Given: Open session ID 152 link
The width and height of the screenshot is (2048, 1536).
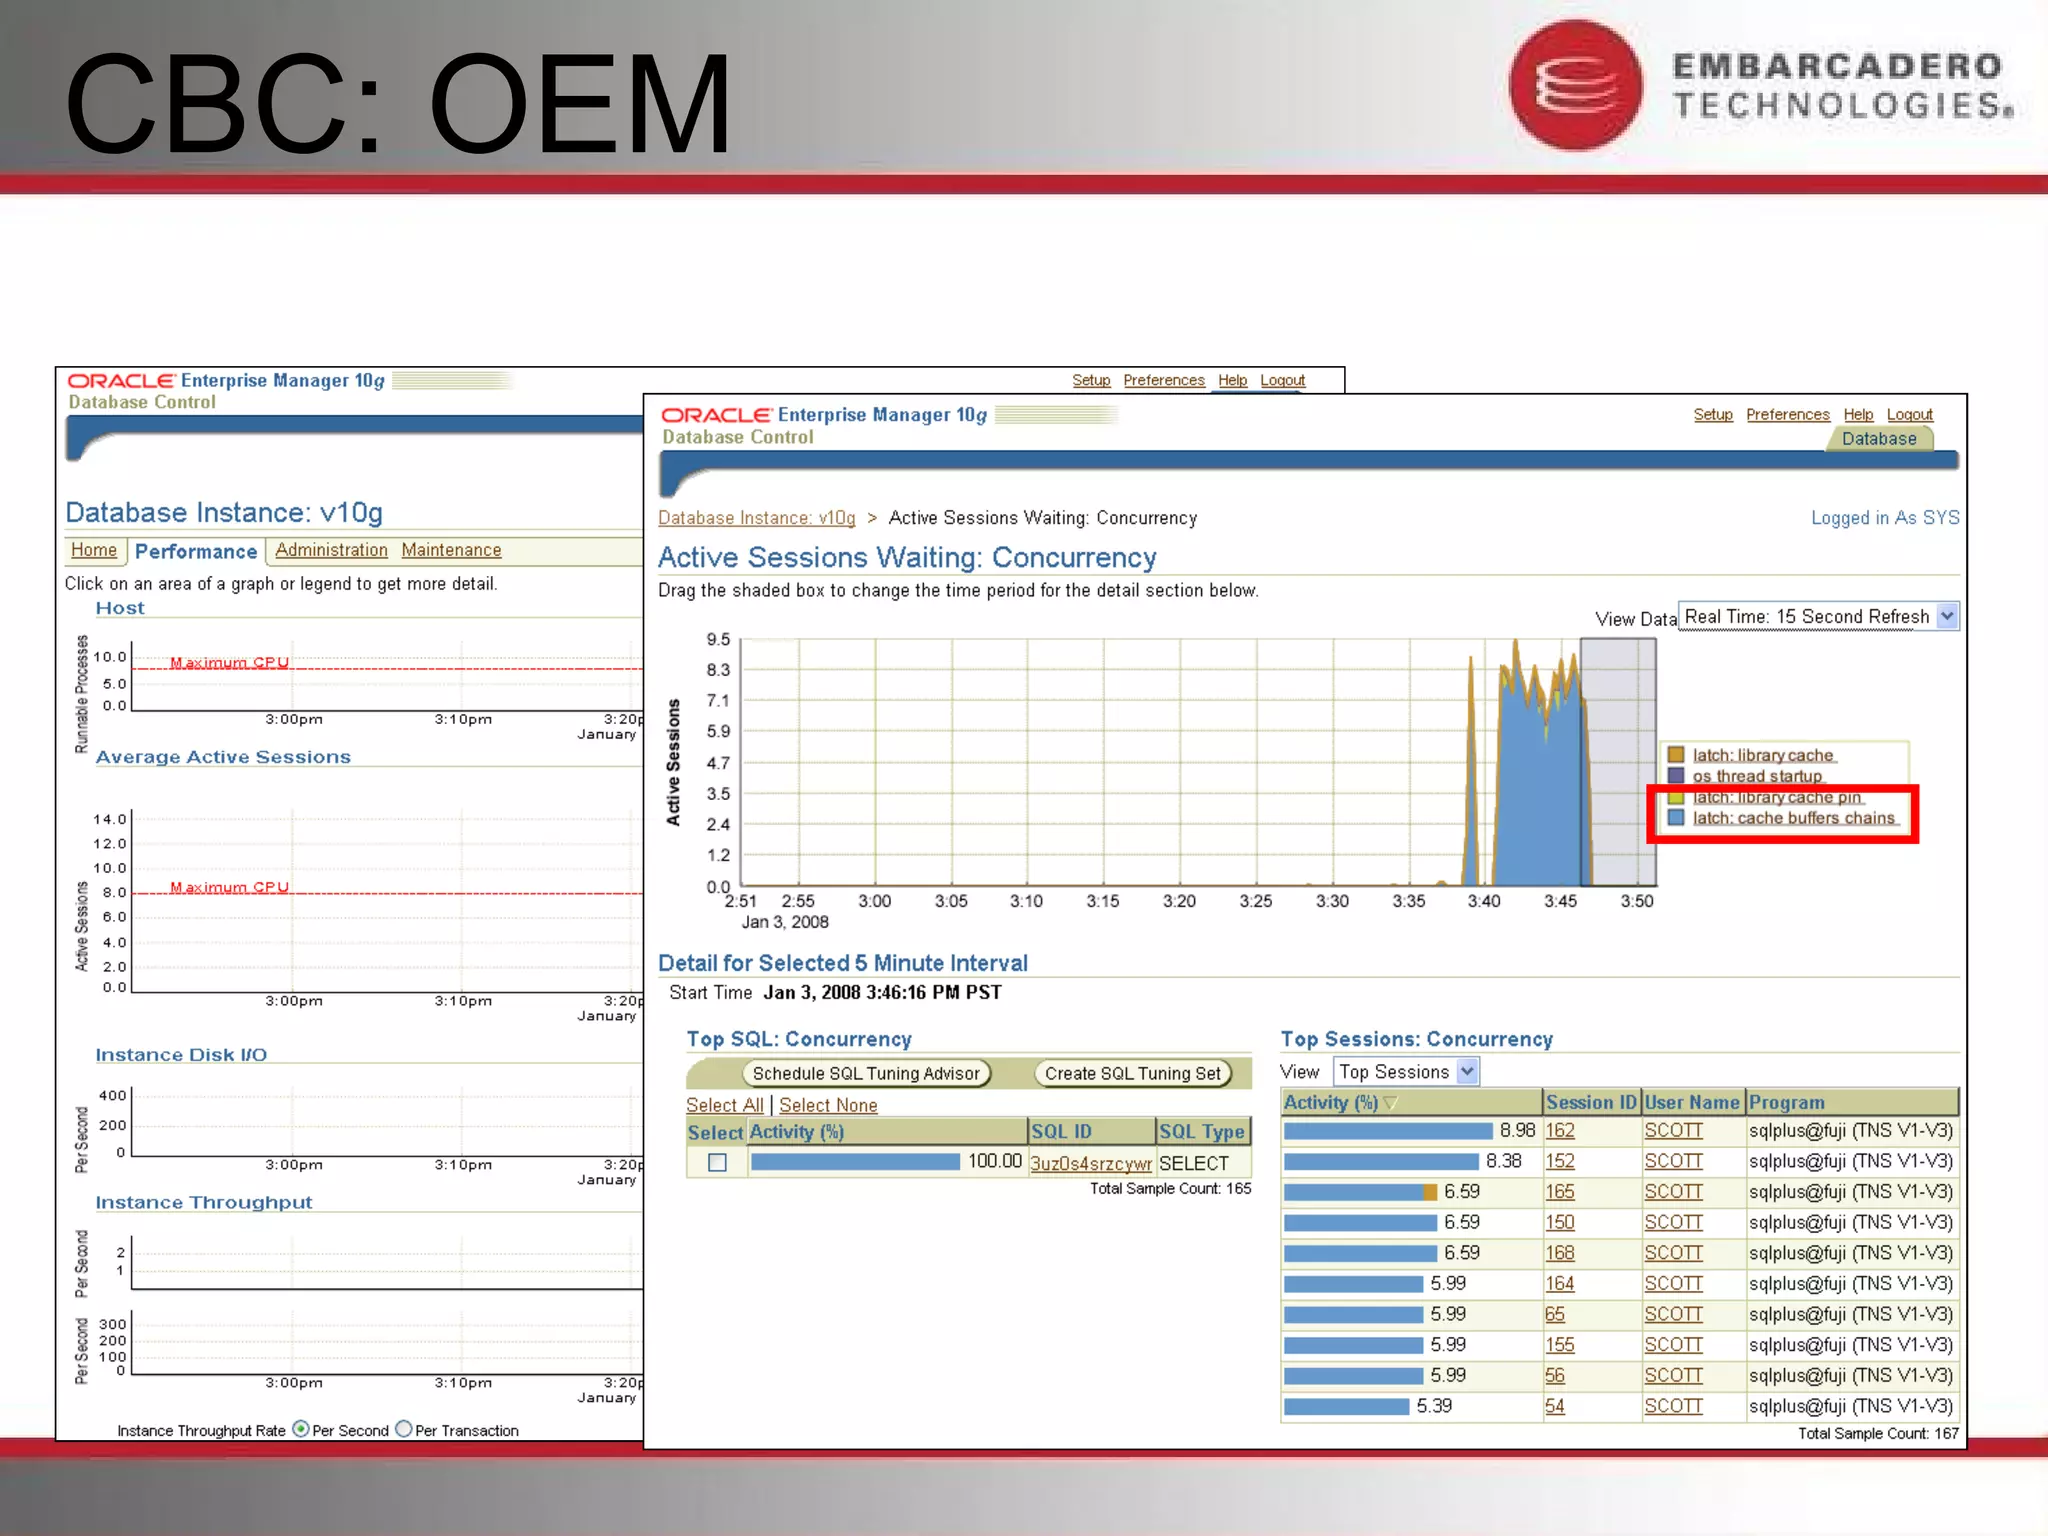Looking at the screenshot, I should coord(1560,1161).
